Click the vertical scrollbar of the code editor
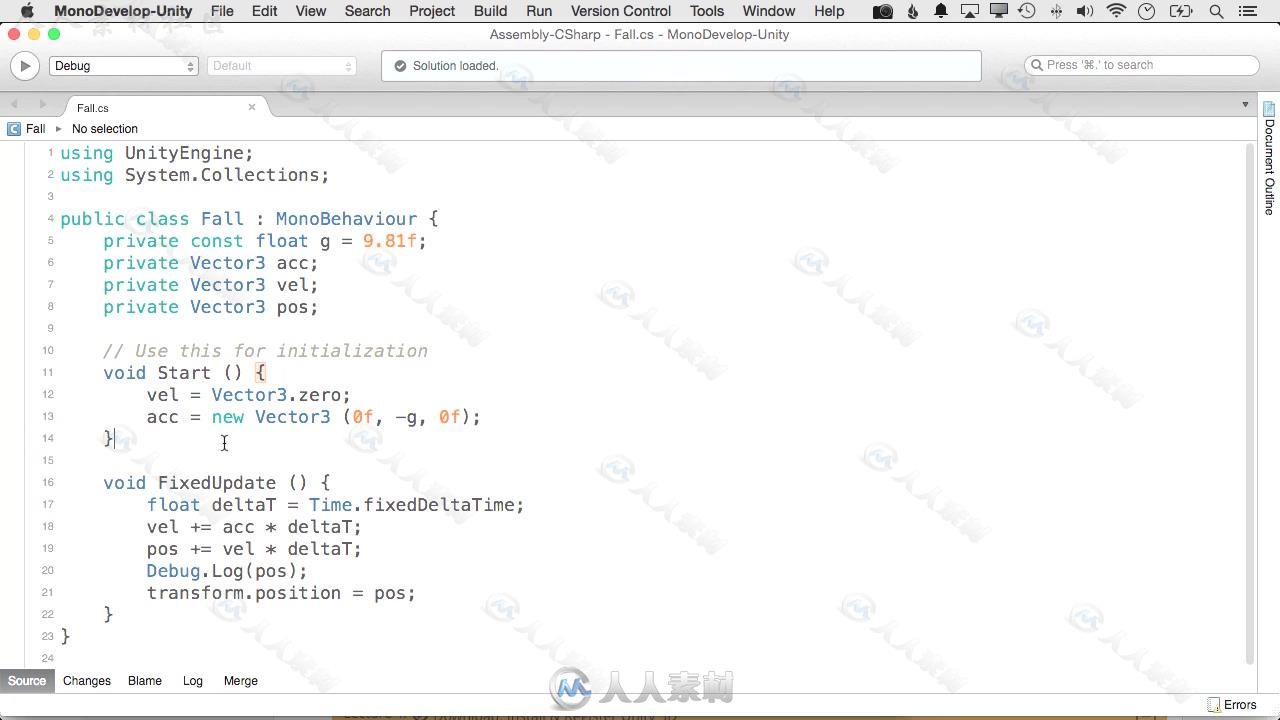This screenshot has height=720, width=1280. (1249, 403)
